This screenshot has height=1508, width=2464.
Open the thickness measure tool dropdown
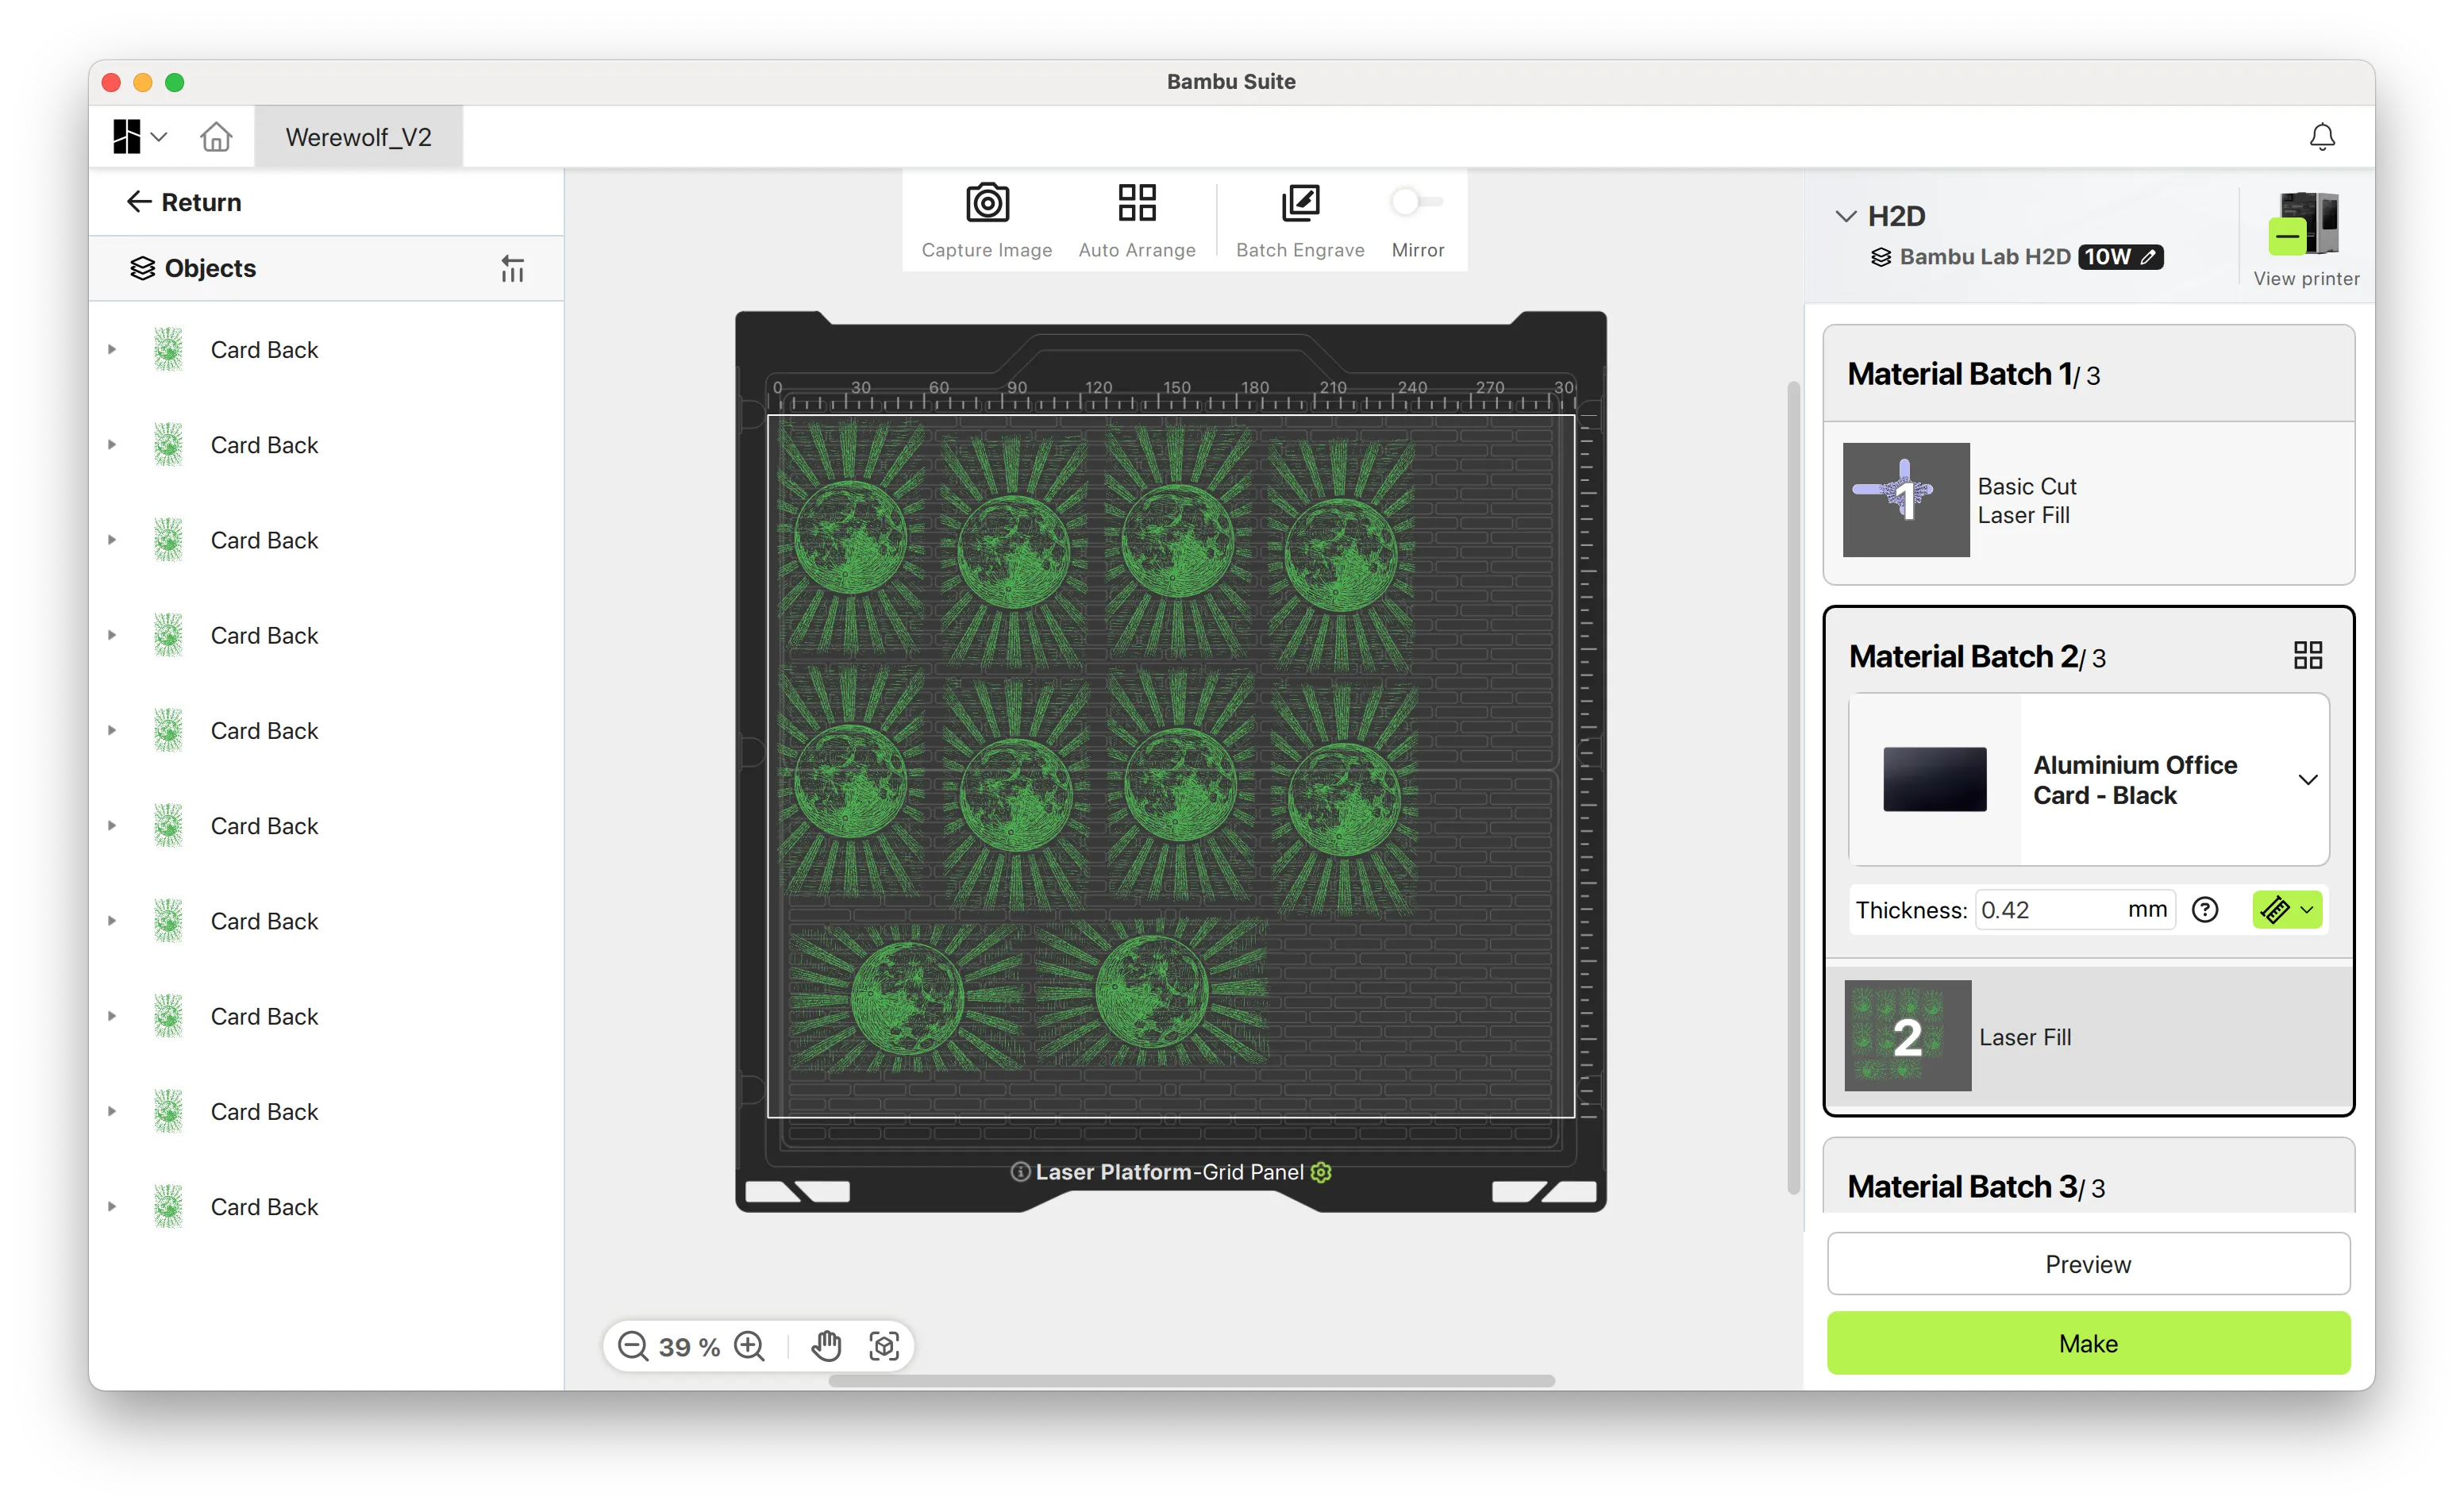[2306, 910]
